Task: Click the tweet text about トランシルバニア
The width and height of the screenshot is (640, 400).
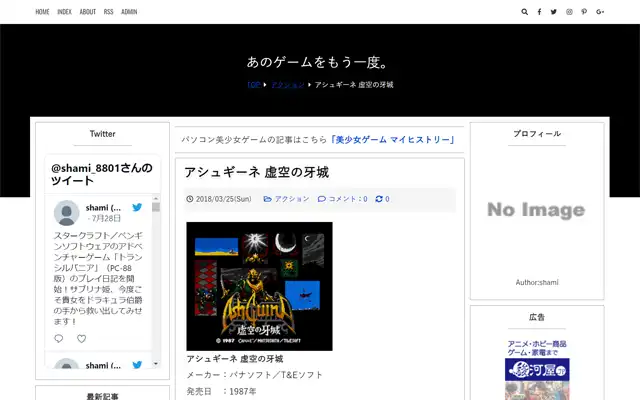Action: [x=98, y=278]
